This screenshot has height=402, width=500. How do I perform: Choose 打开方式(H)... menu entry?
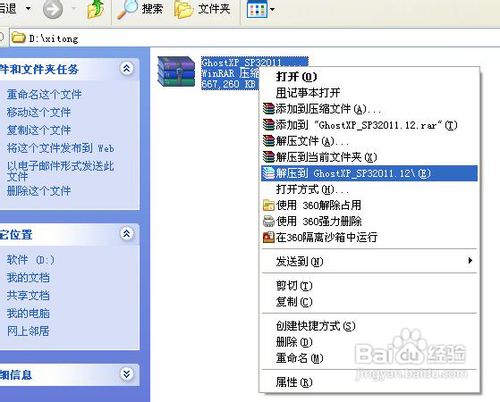(369, 189)
